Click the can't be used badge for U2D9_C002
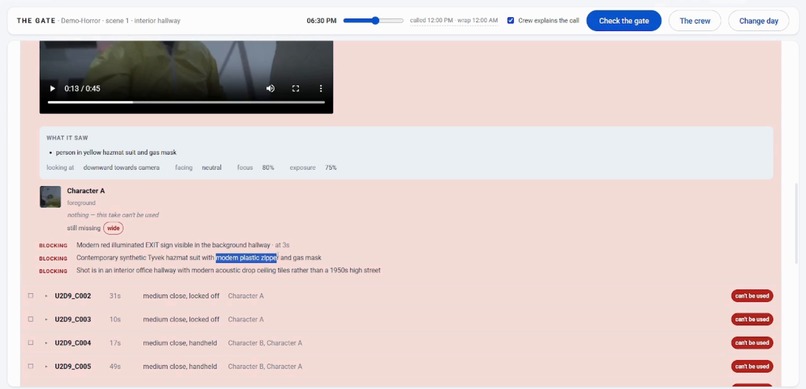This screenshot has width=806, height=389. 752,296
